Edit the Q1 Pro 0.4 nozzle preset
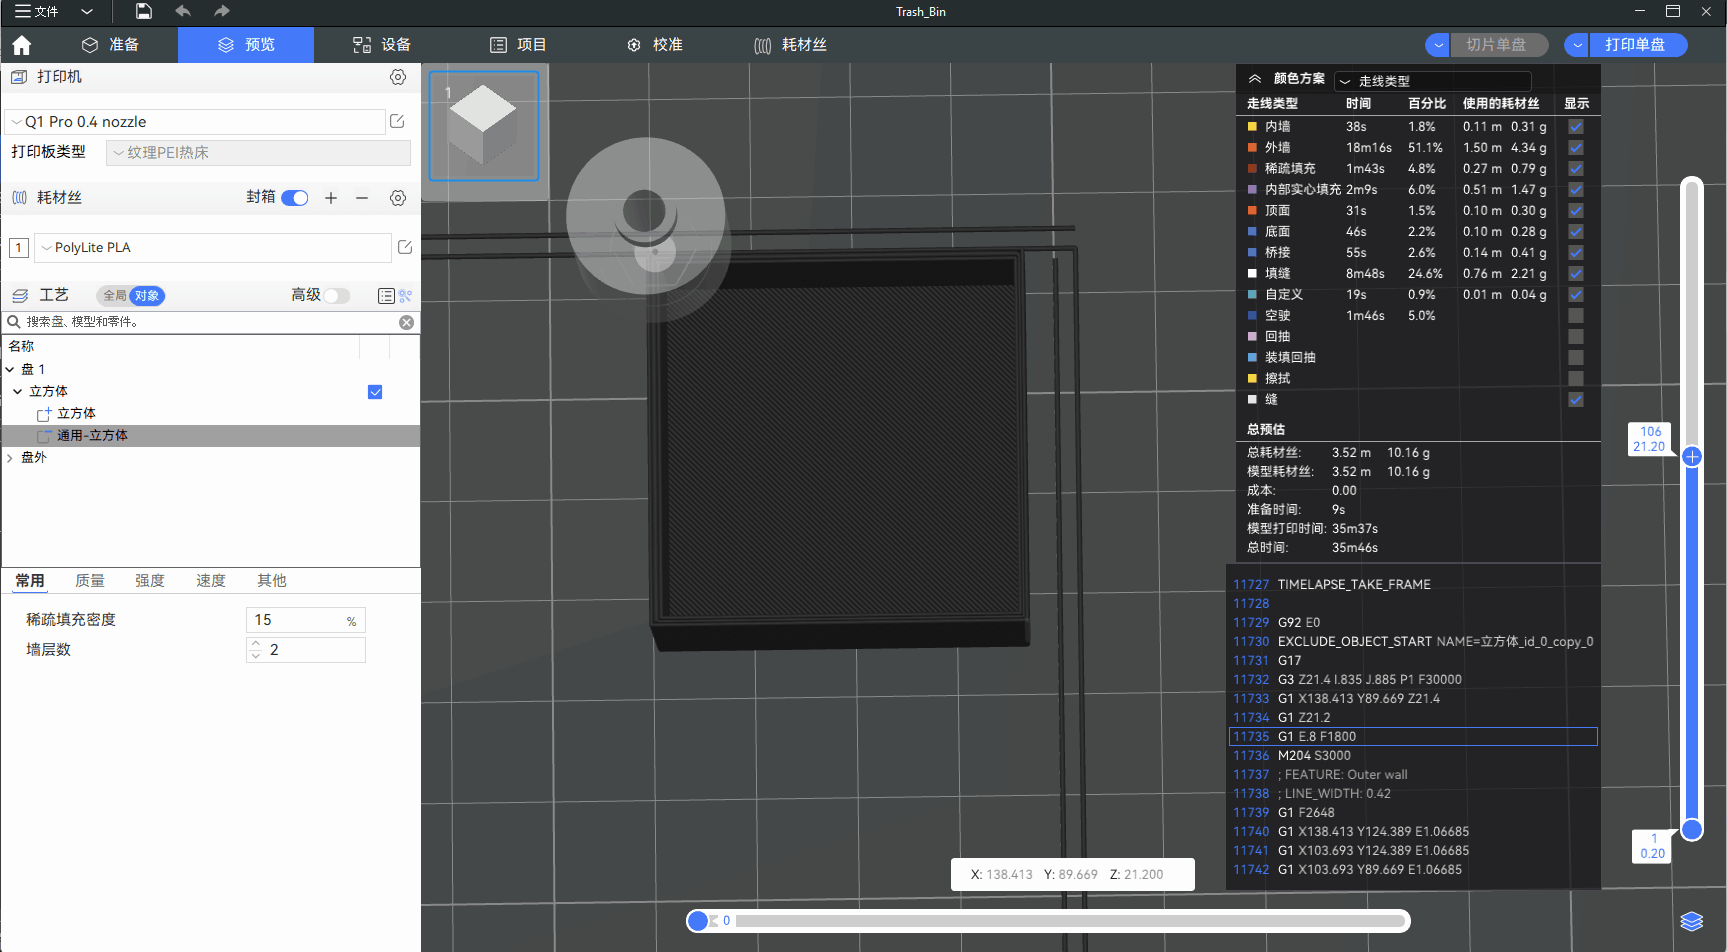This screenshot has width=1727, height=952. click(397, 121)
